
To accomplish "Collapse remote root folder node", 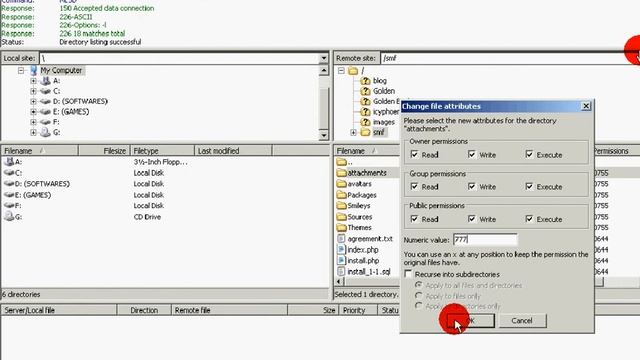I will (x=341, y=71).
